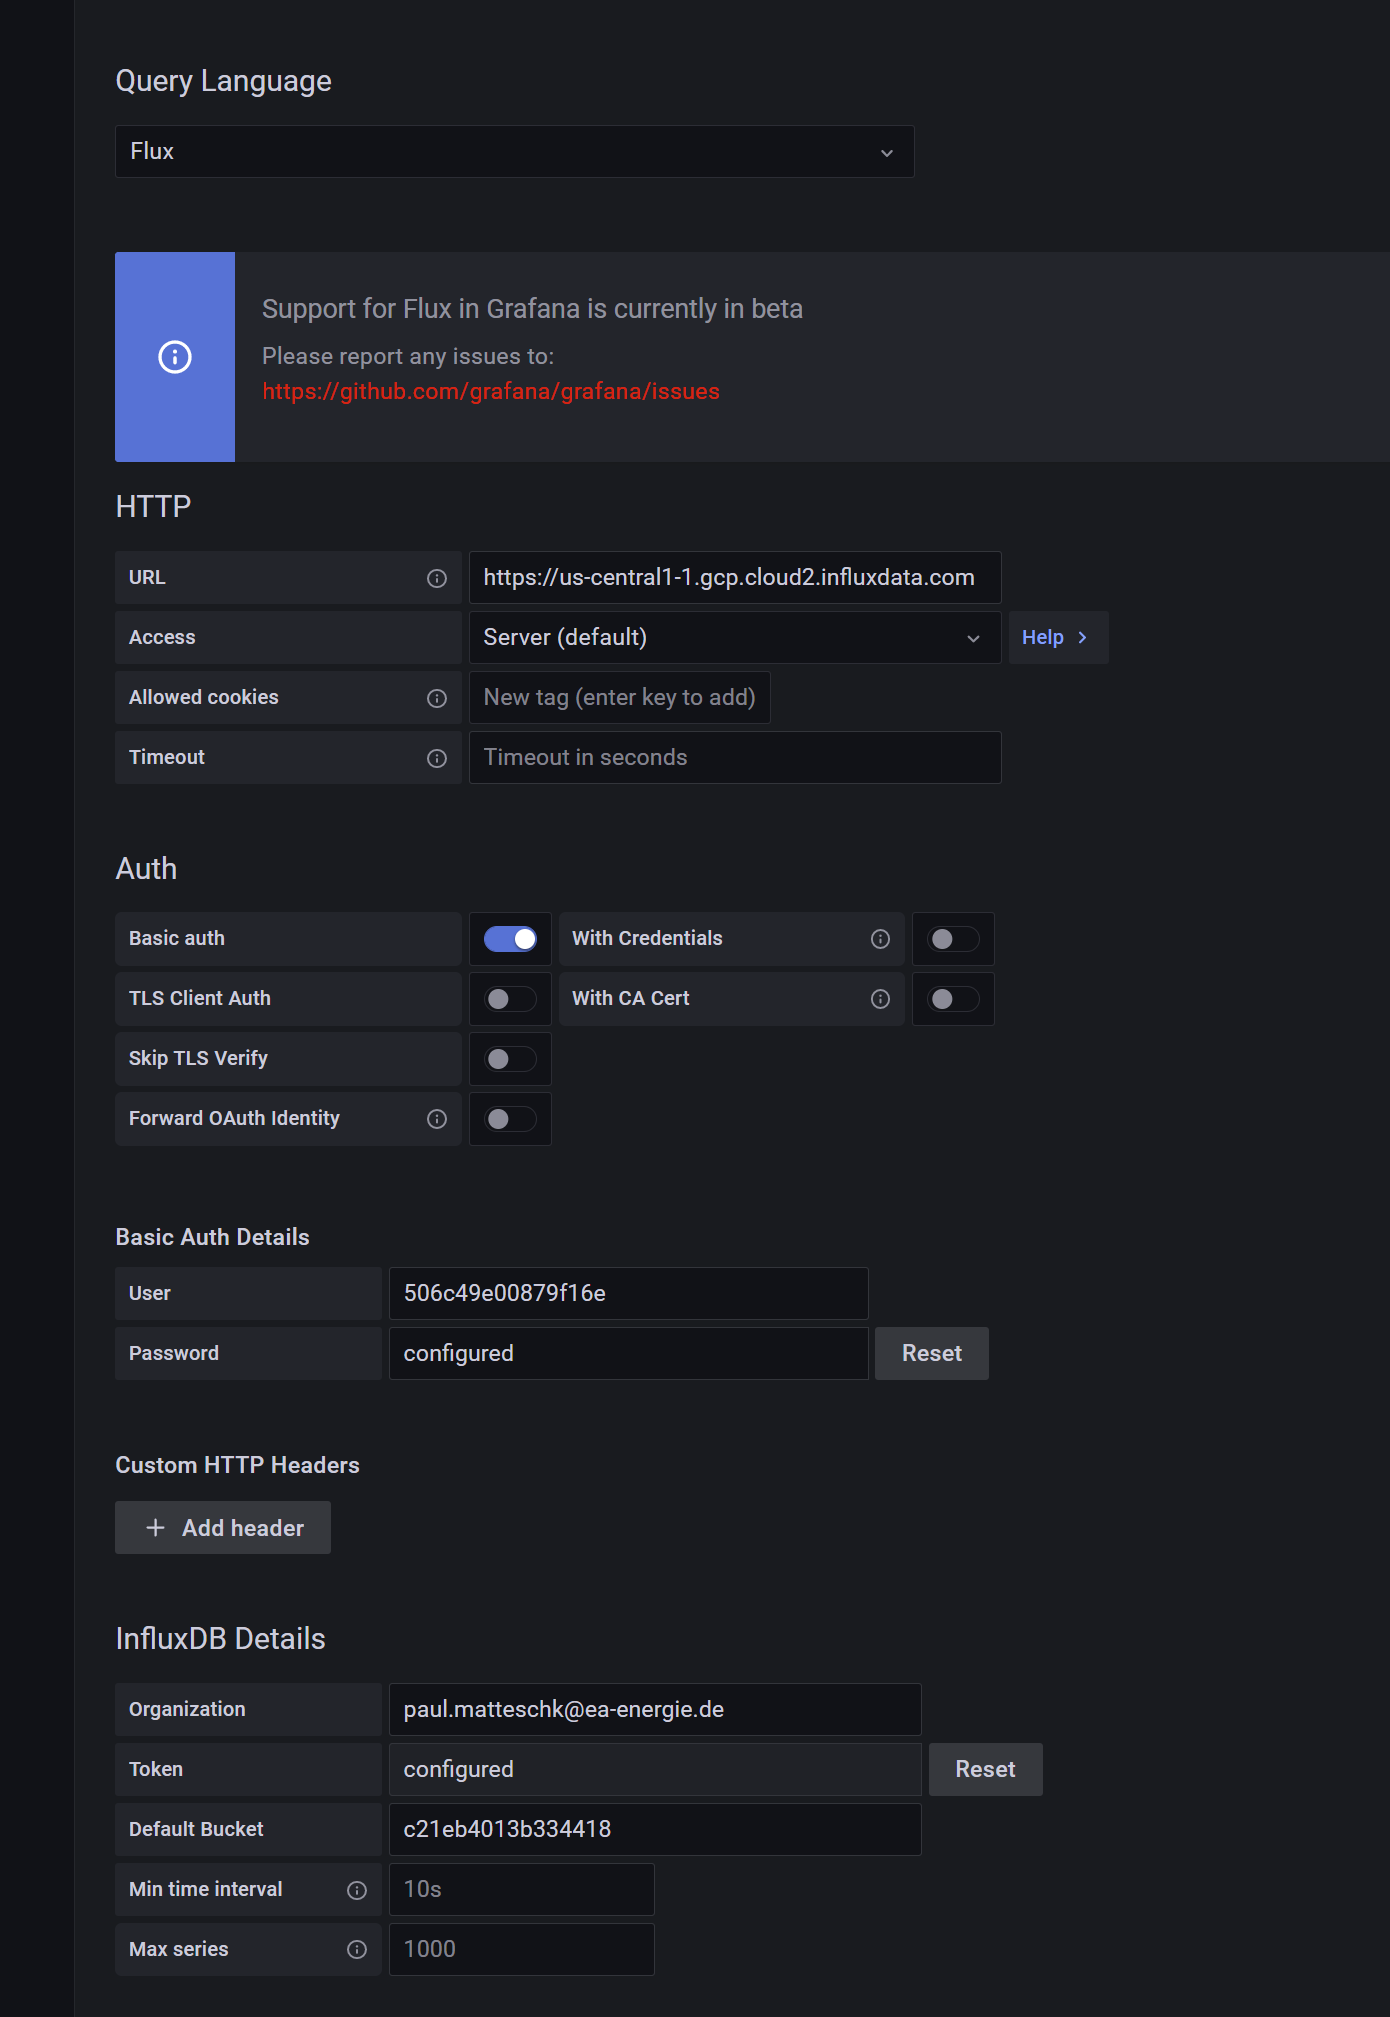The height and width of the screenshot is (2017, 1390).
Task: Click the With CA Cert info icon
Action: [880, 999]
